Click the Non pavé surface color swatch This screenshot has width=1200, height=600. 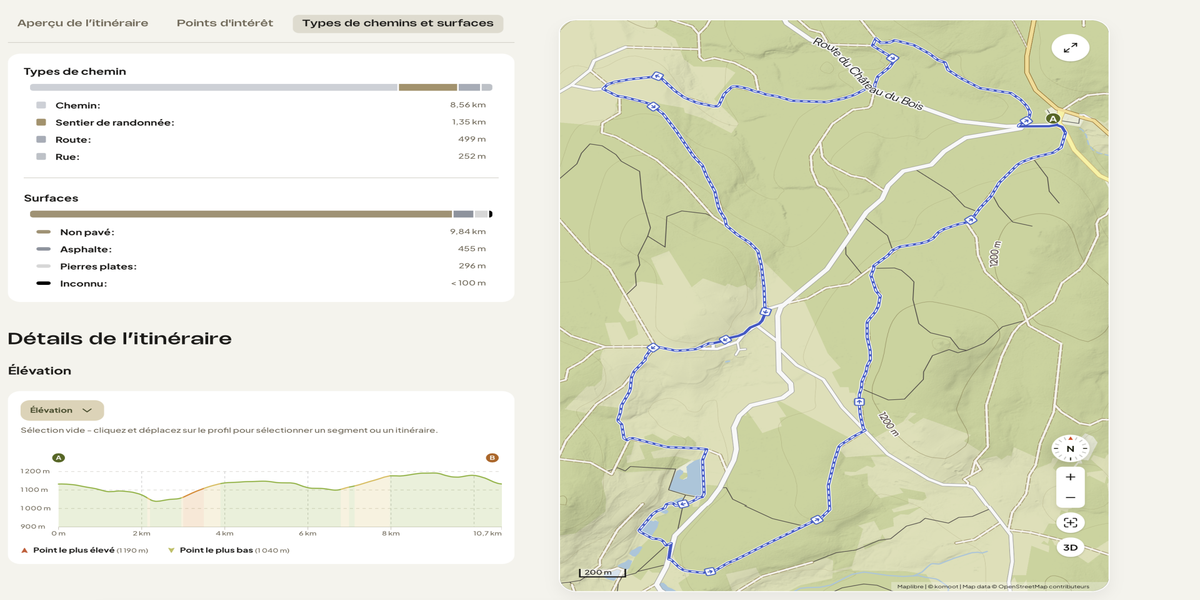click(x=43, y=232)
